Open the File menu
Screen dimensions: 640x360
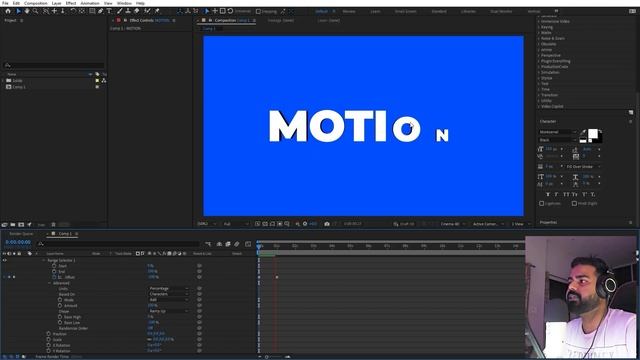coord(5,3)
